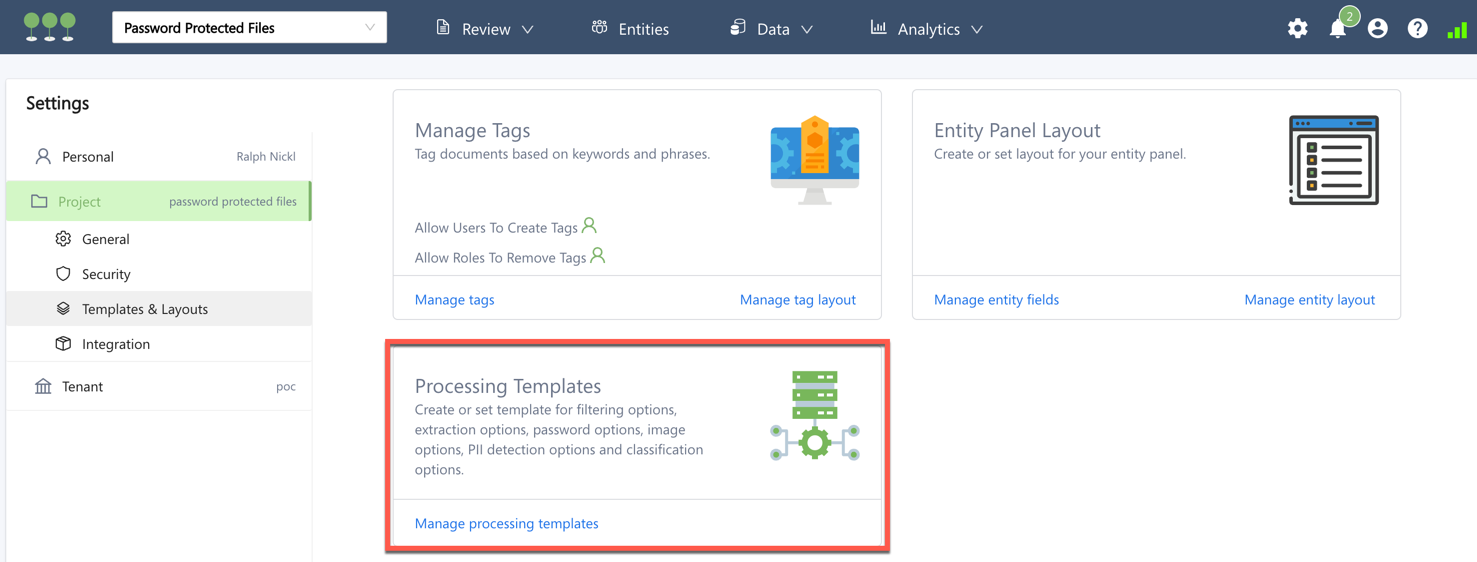Select Security in settings sidebar
The image size is (1477, 562).
coord(106,274)
